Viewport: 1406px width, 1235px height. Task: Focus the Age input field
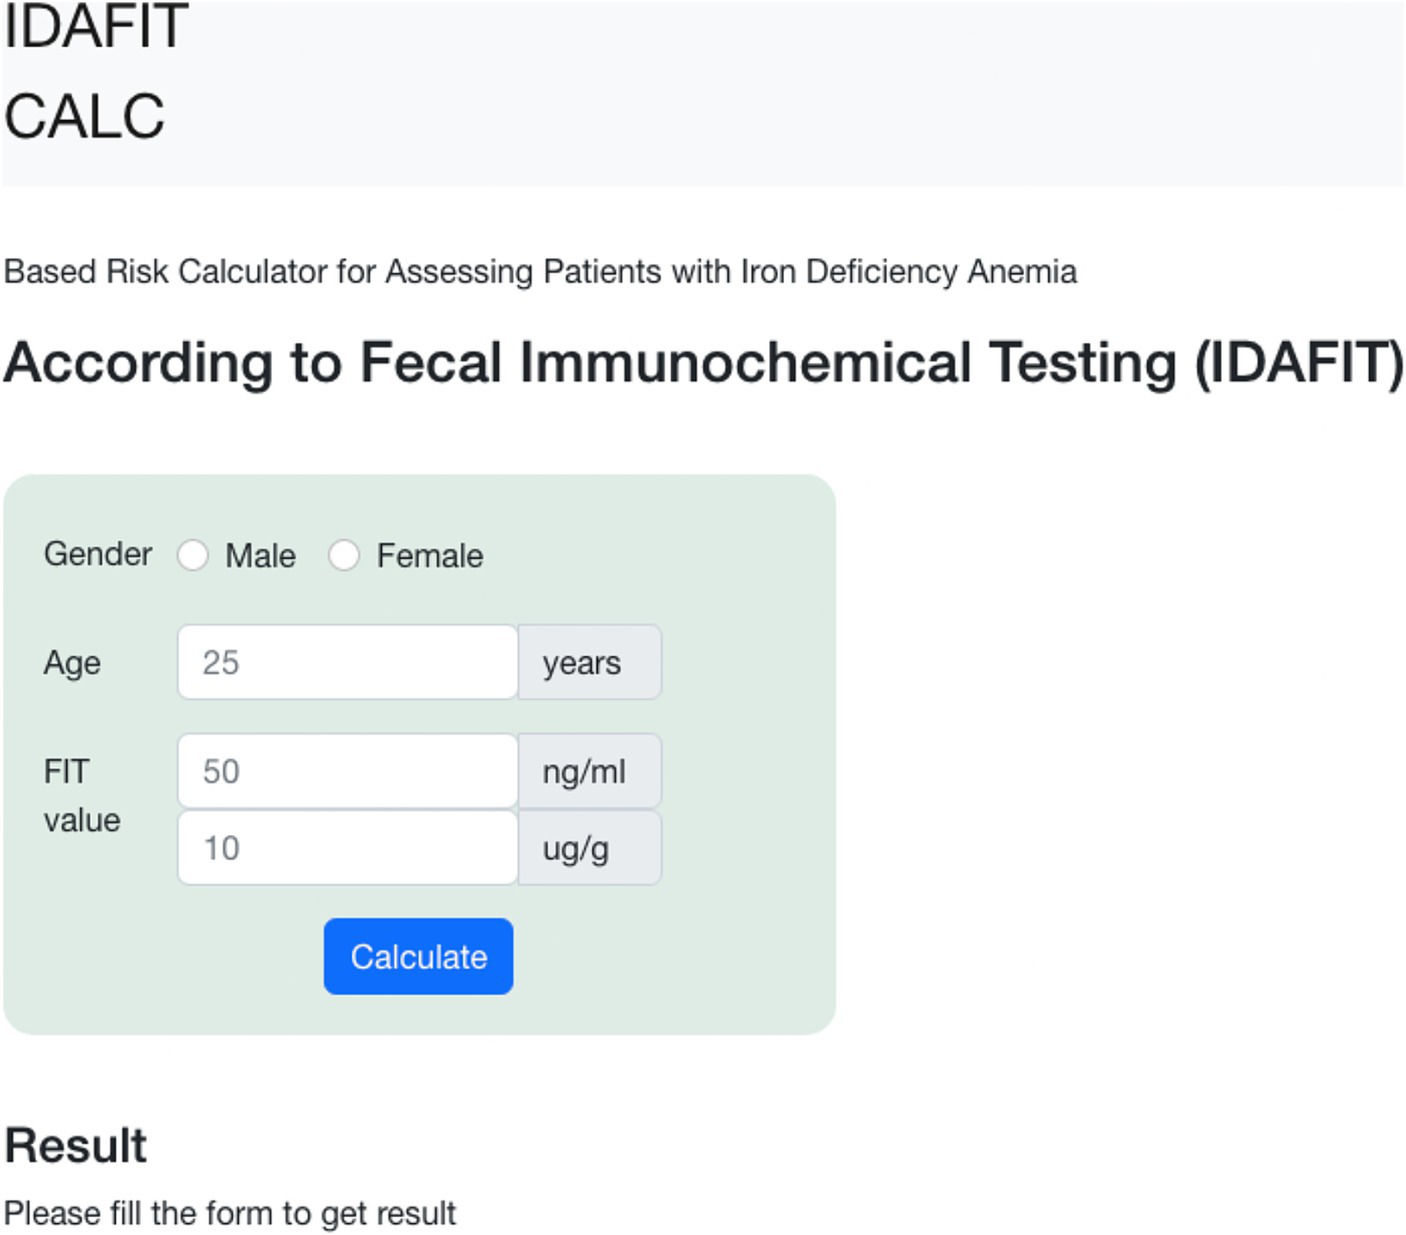pyautogui.click(x=347, y=662)
